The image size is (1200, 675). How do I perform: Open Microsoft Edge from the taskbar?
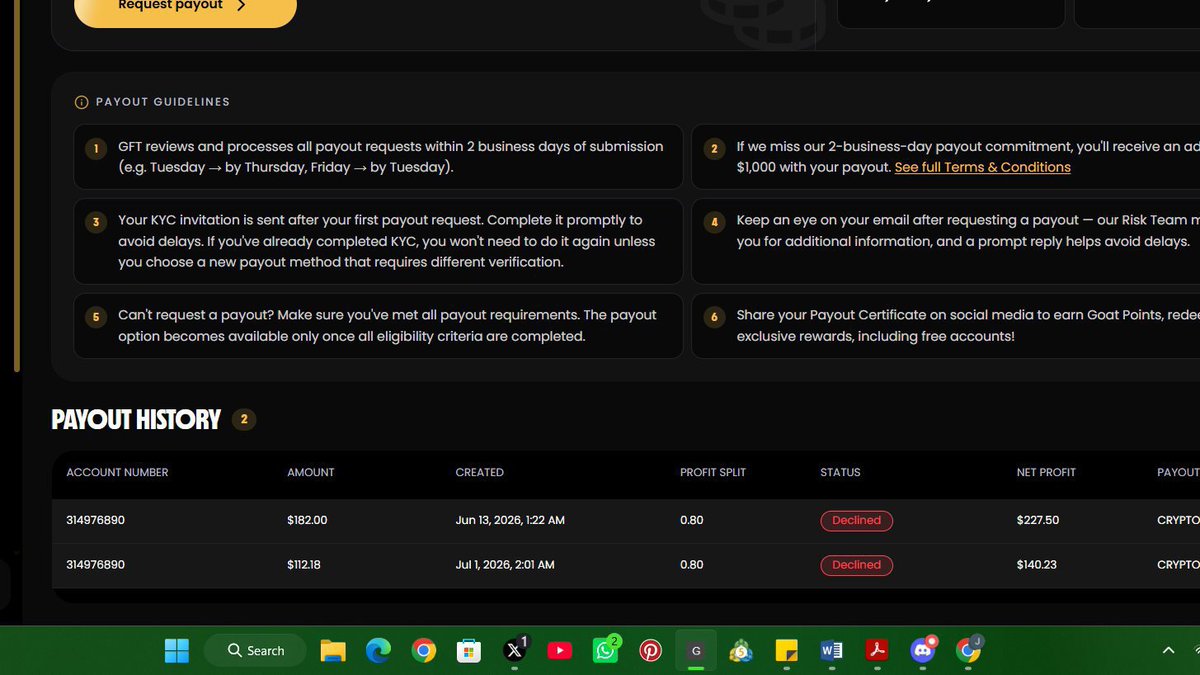click(378, 651)
